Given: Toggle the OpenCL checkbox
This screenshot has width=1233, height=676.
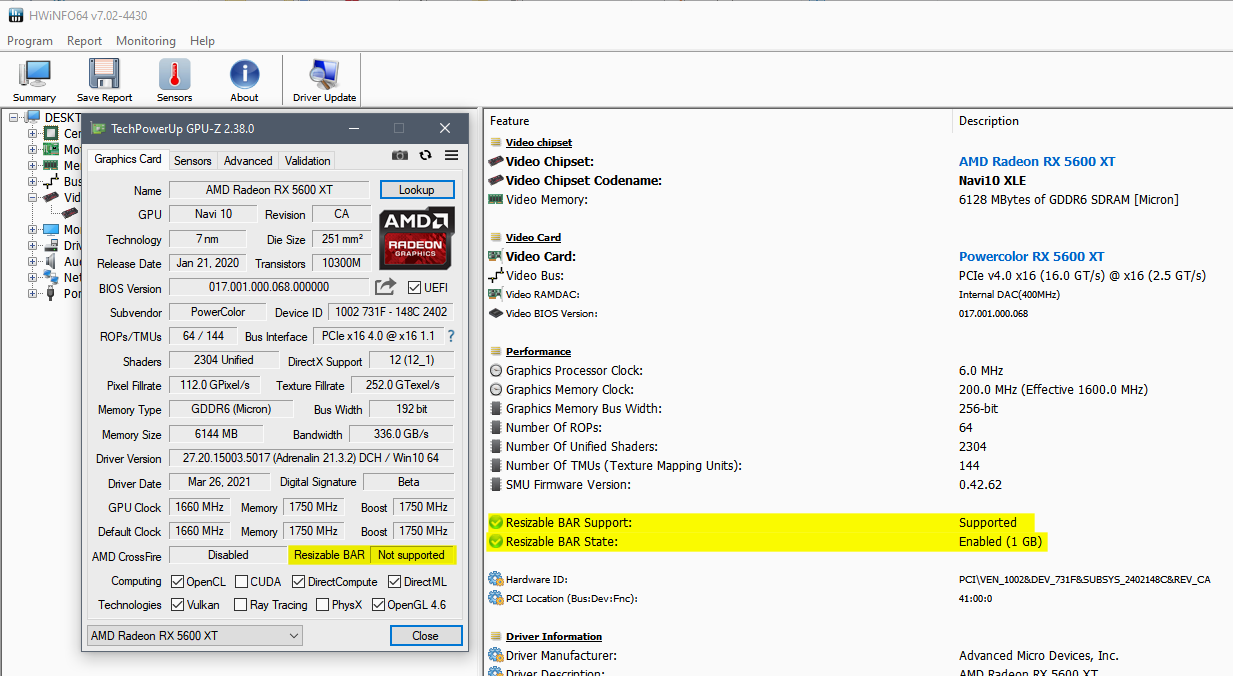Looking at the screenshot, I should pyautogui.click(x=177, y=581).
